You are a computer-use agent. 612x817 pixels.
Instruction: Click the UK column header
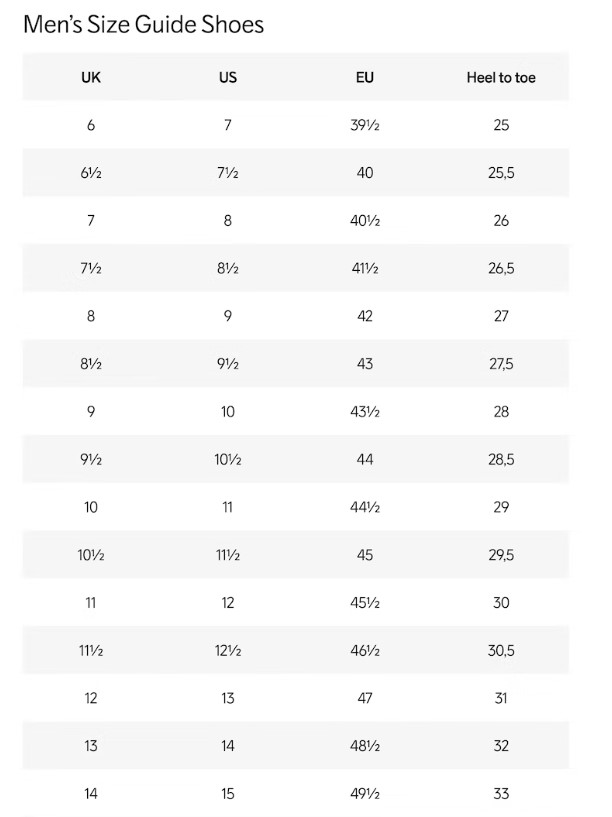[91, 77]
